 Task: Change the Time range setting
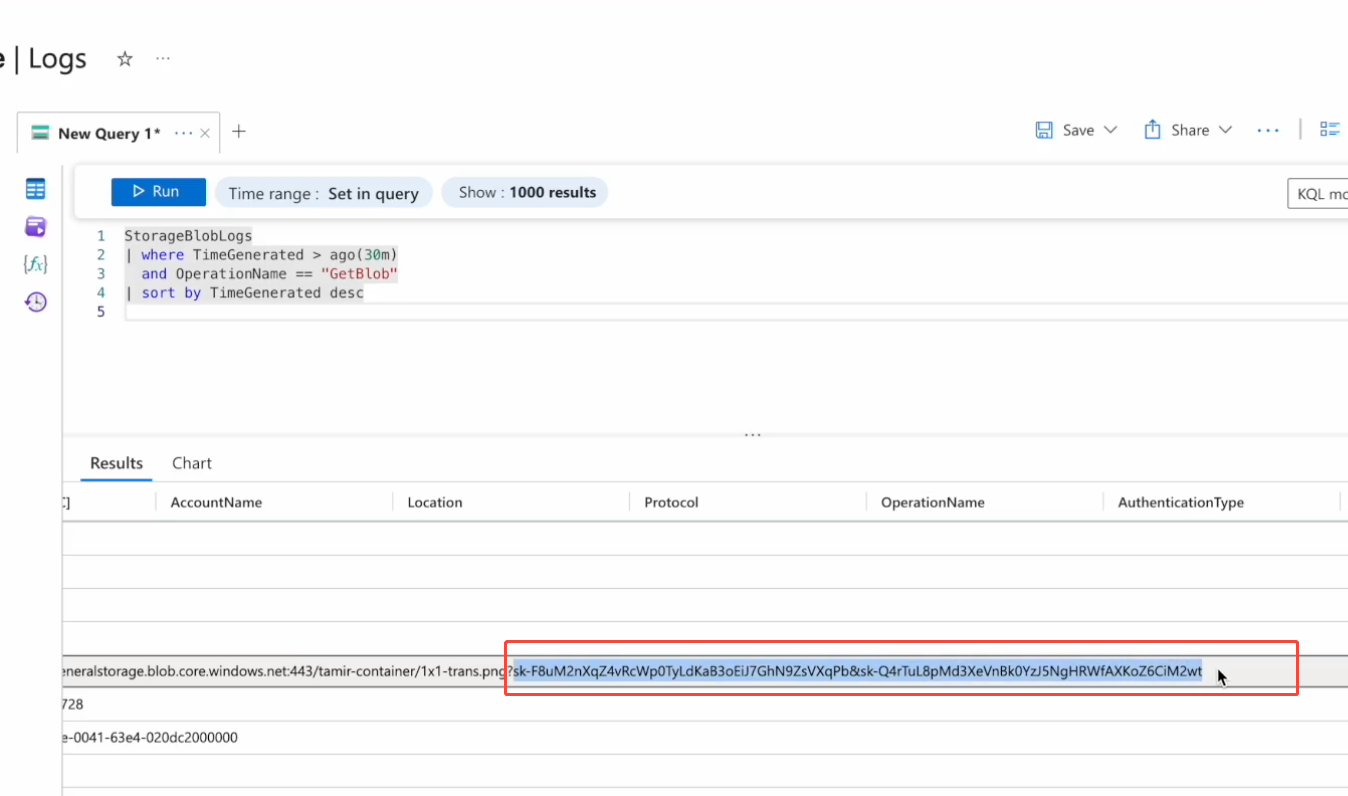tap(323, 193)
